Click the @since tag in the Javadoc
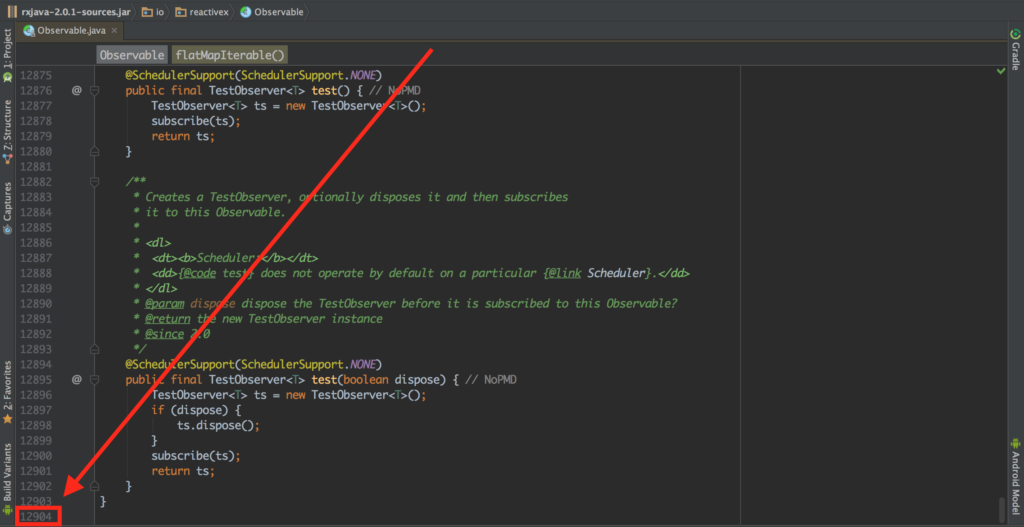Viewport: 1024px width, 527px height. click(x=164, y=334)
